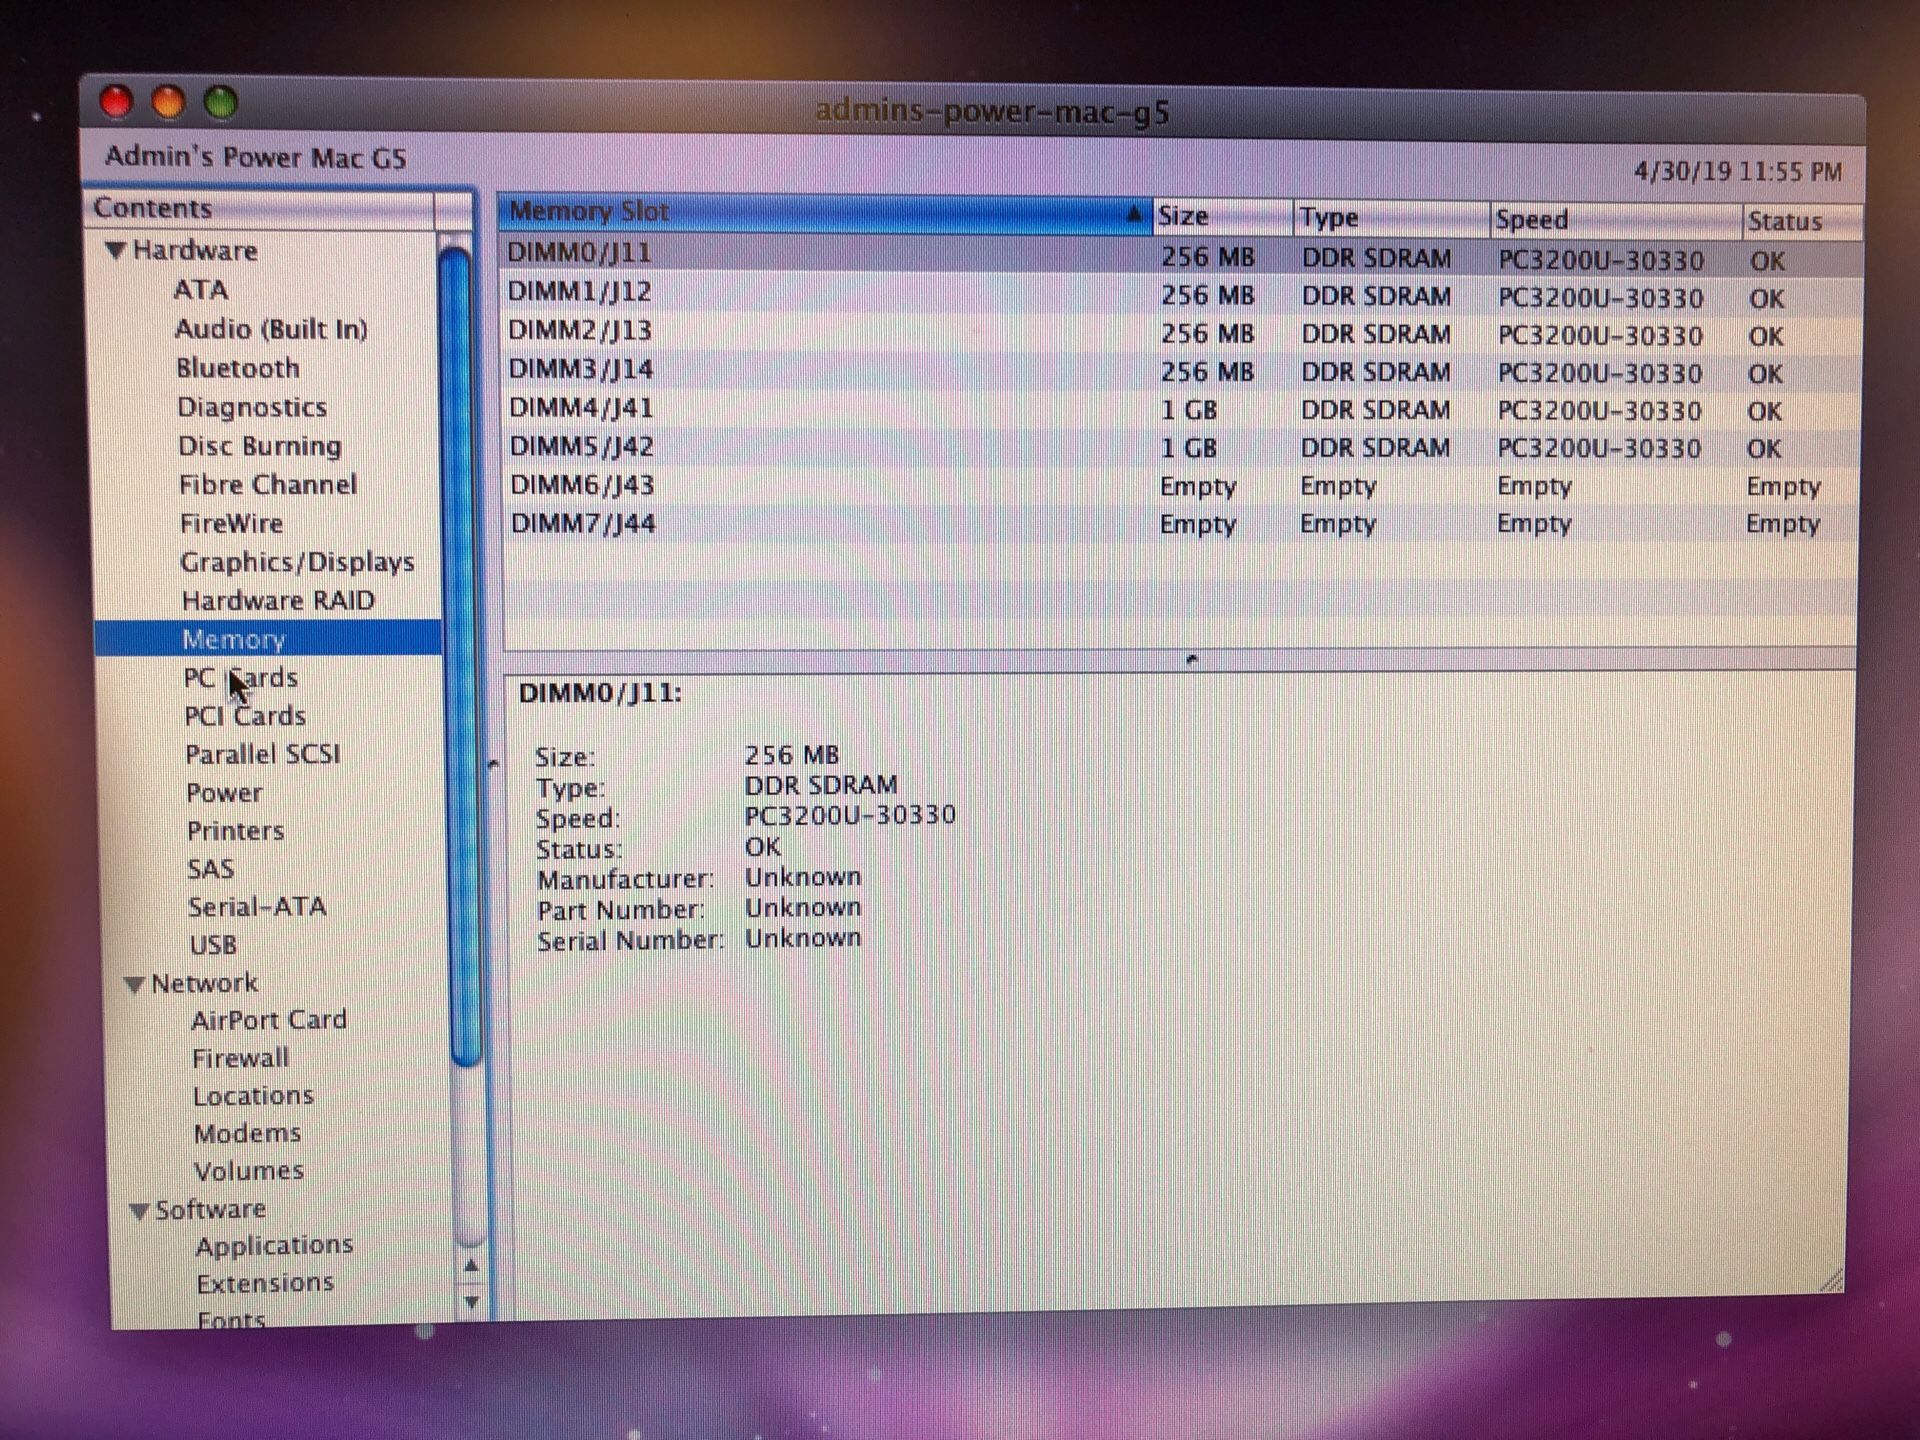This screenshot has width=1920, height=1440.
Task: Select the DIMM0/J11 row
Action: click(1180, 257)
